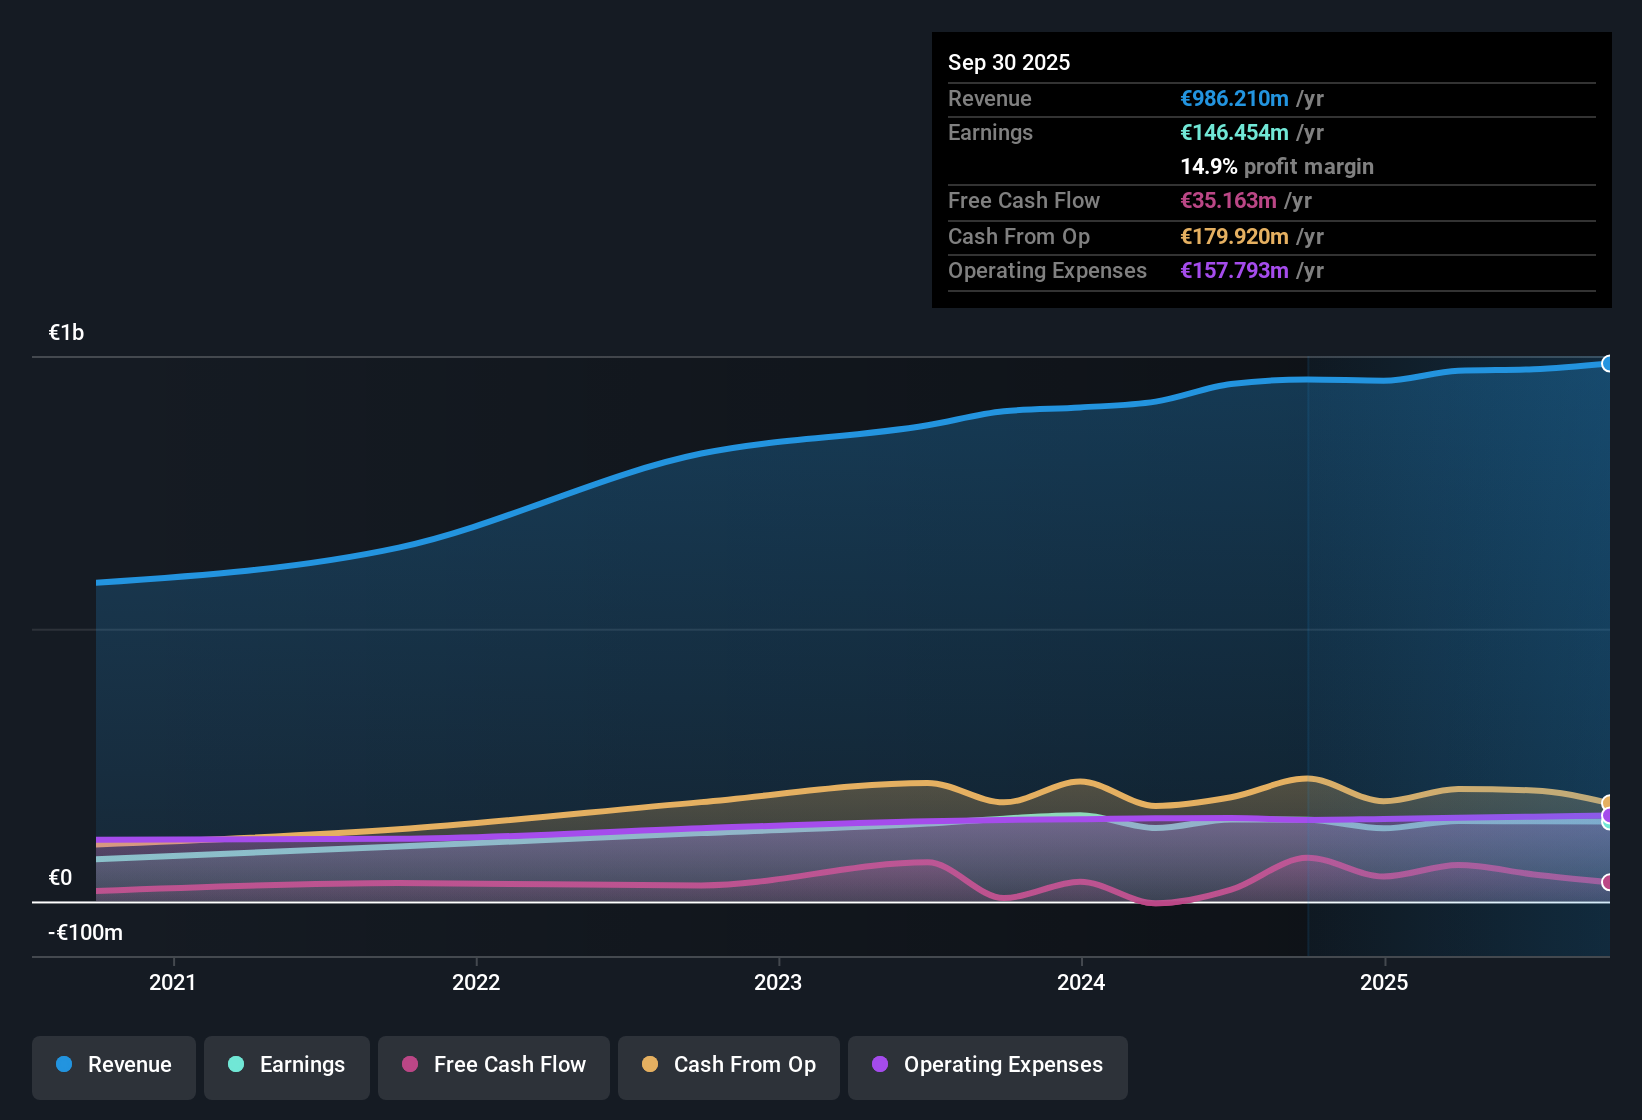Viewport: 1642px width, 1120px height.
Task: Click the Cash From Op endpoint marker
Action: point(1608,803)
